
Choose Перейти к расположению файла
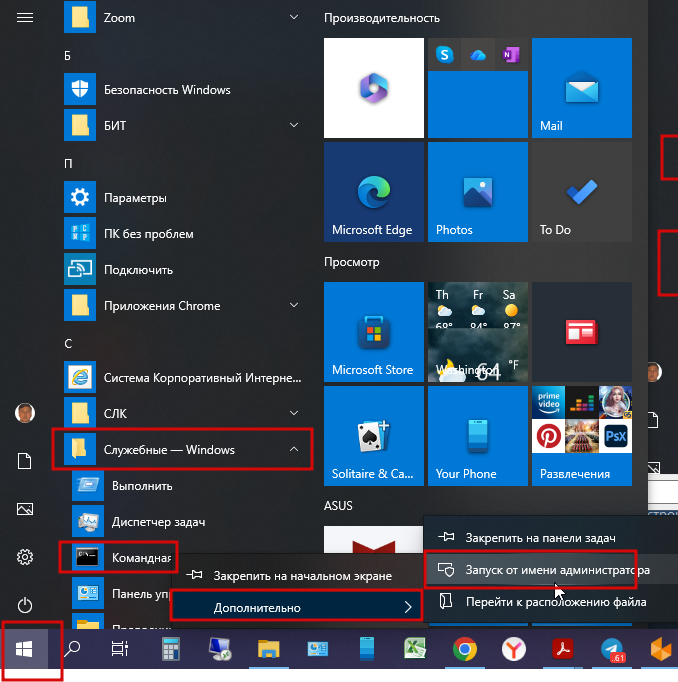(551, 602)
